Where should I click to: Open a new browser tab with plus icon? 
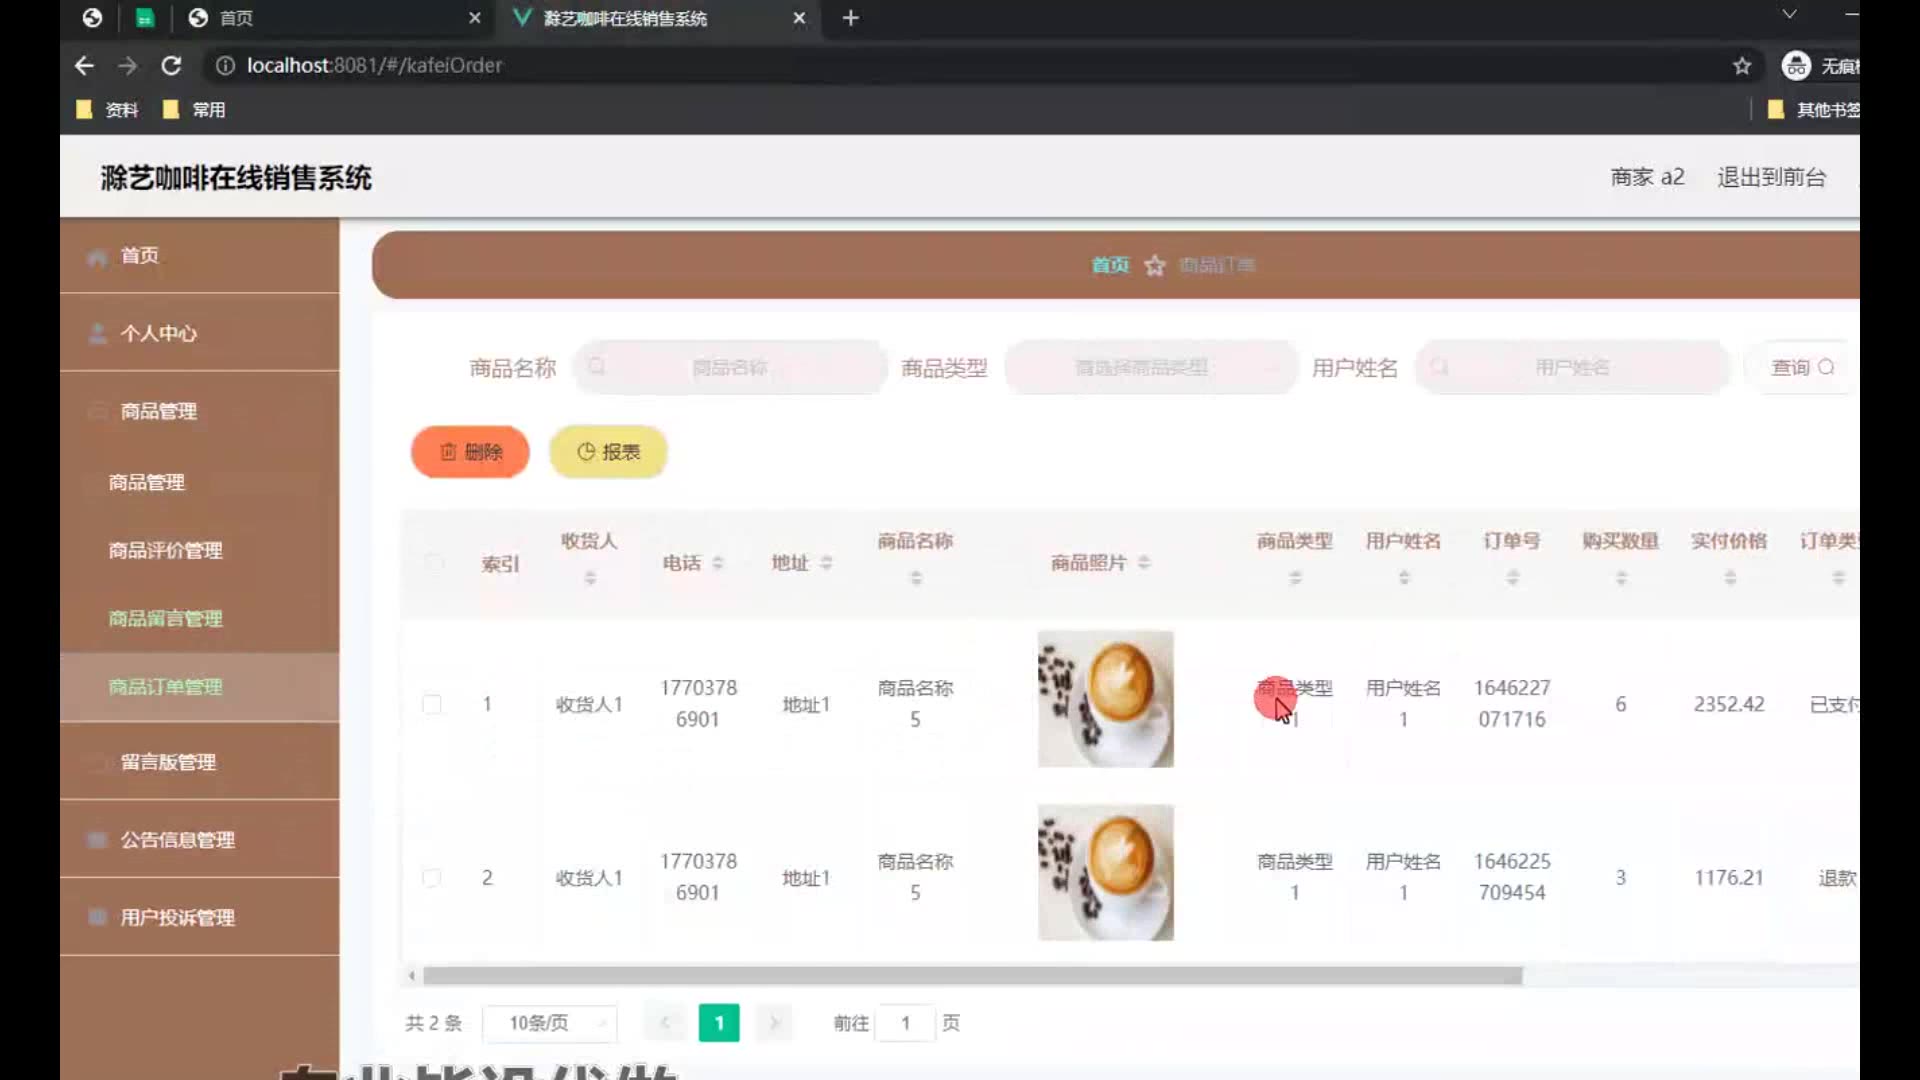click(850, 18)
